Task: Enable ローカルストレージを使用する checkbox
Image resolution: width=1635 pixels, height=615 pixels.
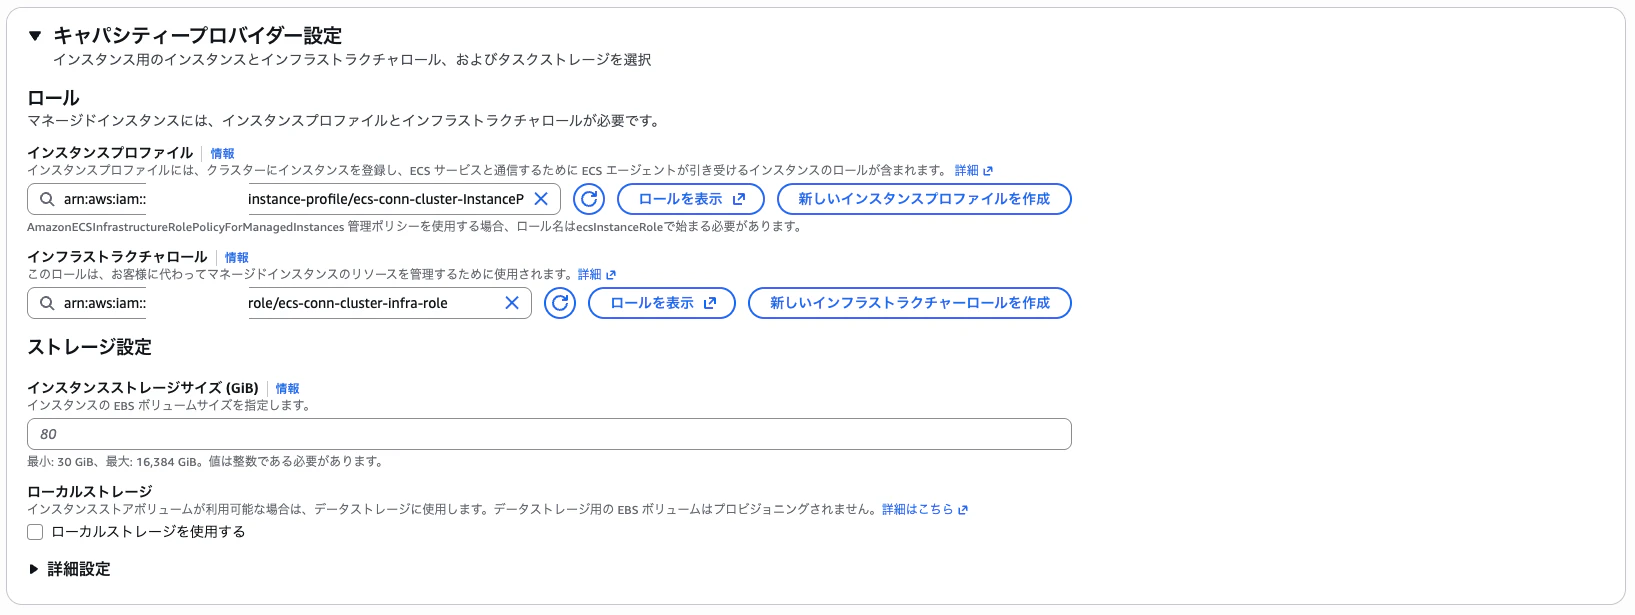Action: 35,532
